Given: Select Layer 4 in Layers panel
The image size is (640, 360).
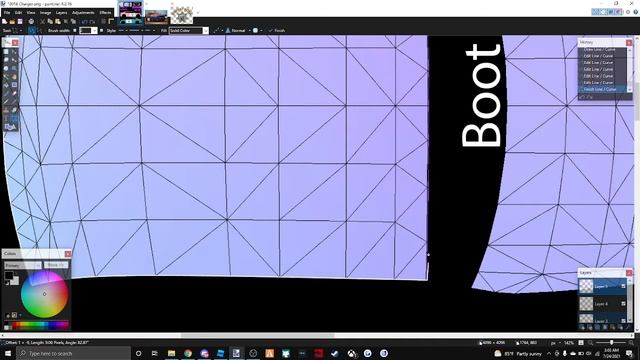Looking at the screenshot, I should point(602,304).
